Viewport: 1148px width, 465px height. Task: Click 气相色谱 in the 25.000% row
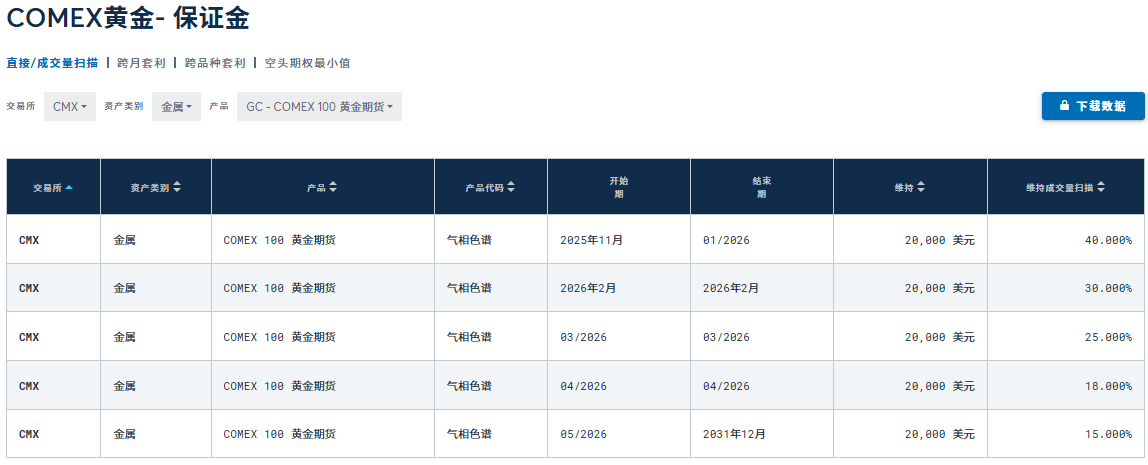[469, 337]
